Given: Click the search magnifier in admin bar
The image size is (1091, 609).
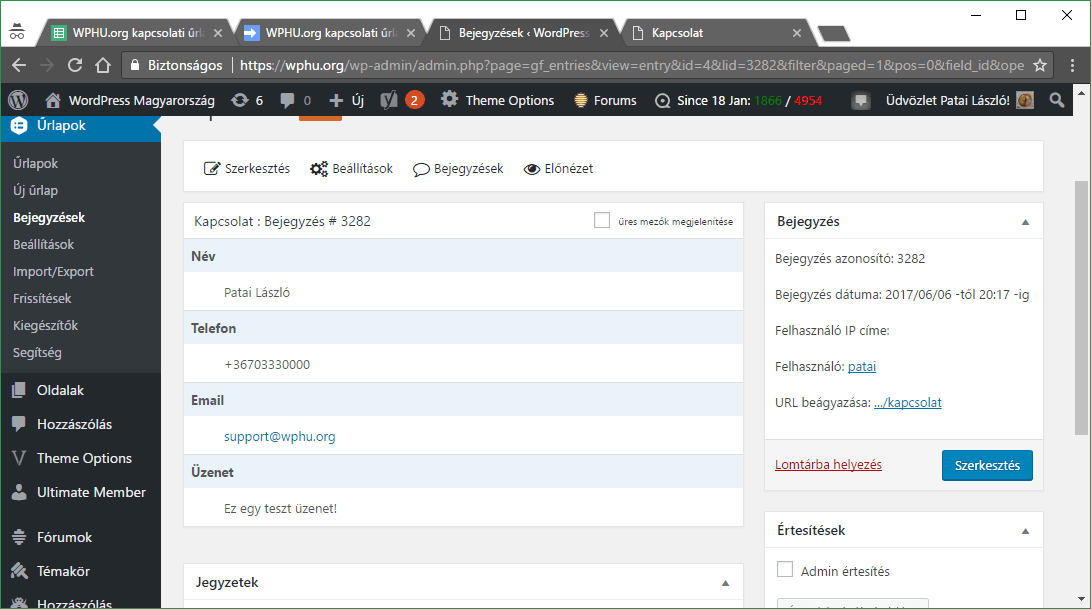Looking at the screenshot, I should point(1057,100).
